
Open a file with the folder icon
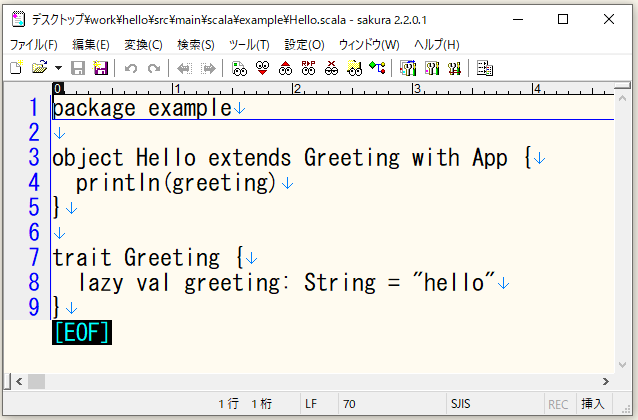(39, 68)
